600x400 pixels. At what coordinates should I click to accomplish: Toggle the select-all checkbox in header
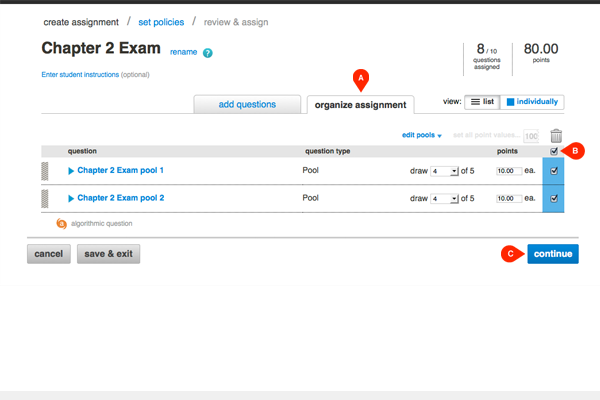click(x=555, y=151)
